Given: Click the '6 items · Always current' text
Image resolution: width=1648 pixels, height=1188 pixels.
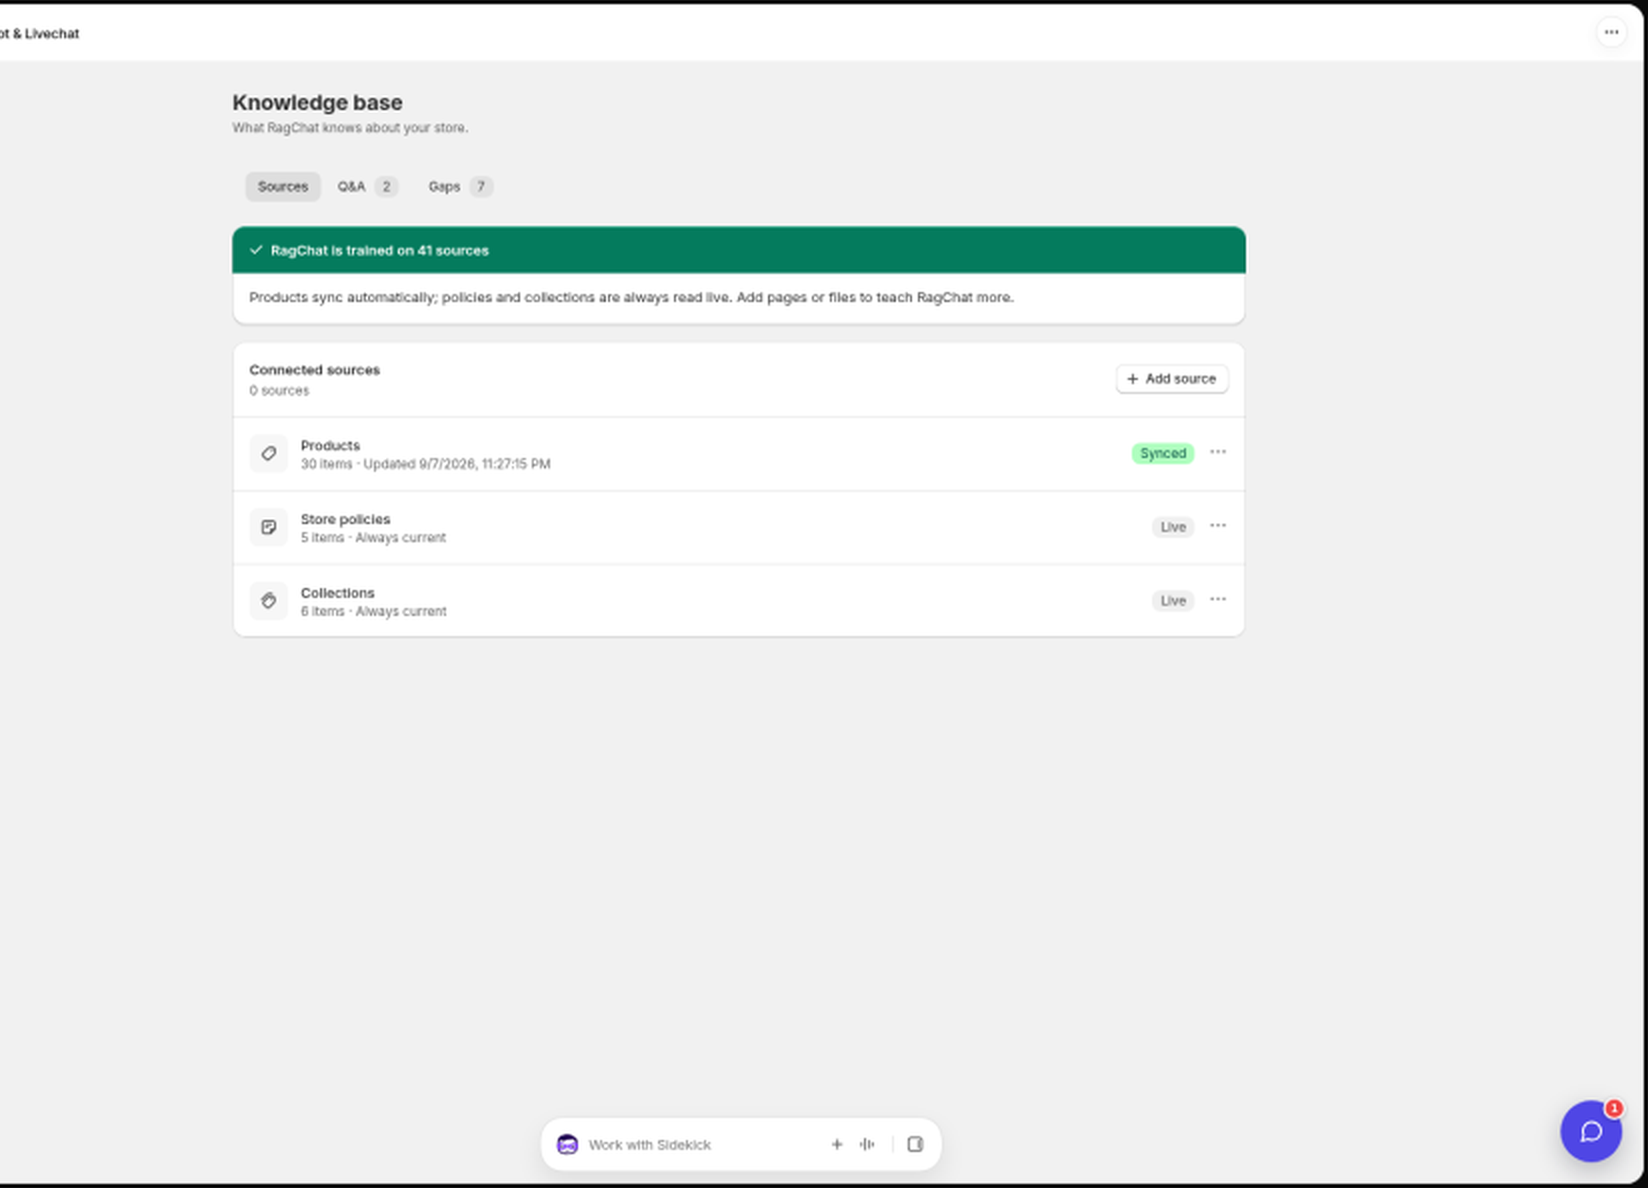Looking at the screenshot, I should click(373, 611).
